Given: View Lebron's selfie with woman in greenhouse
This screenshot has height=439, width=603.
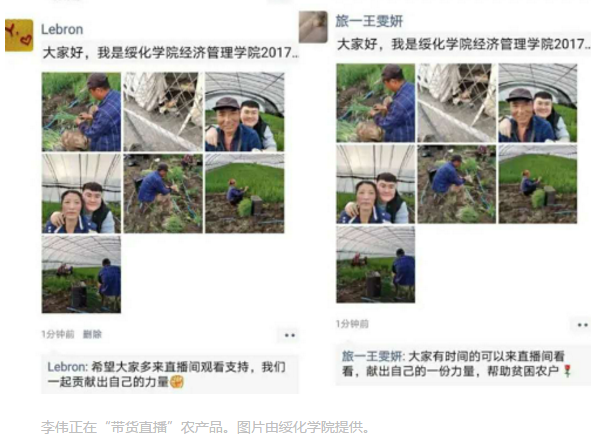Looking at the screenshot, I should 81,193.
